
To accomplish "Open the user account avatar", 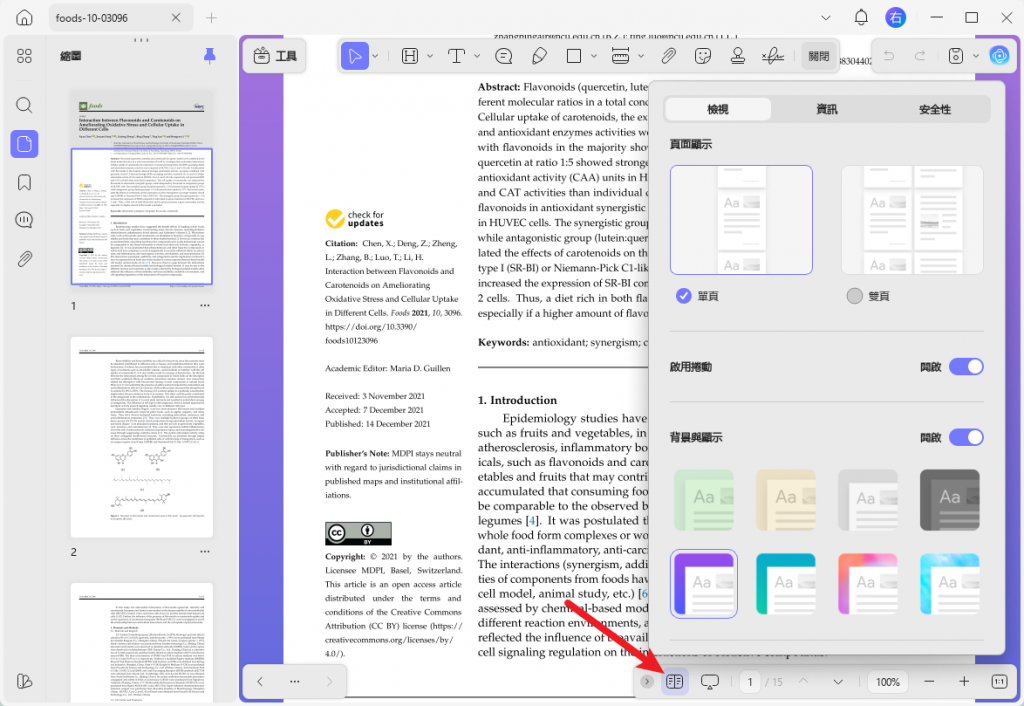I will click(x=895, y=18).
